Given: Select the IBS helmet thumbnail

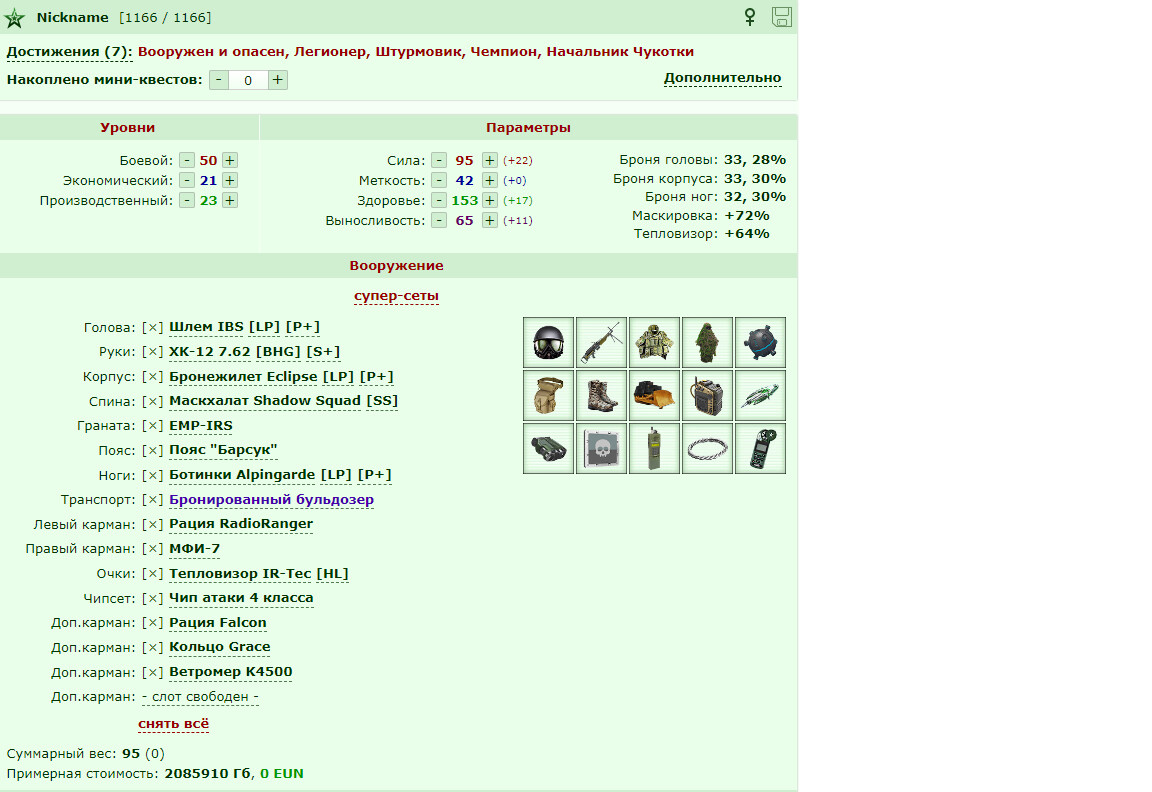Looking at the screenshot, I should 549,342.
